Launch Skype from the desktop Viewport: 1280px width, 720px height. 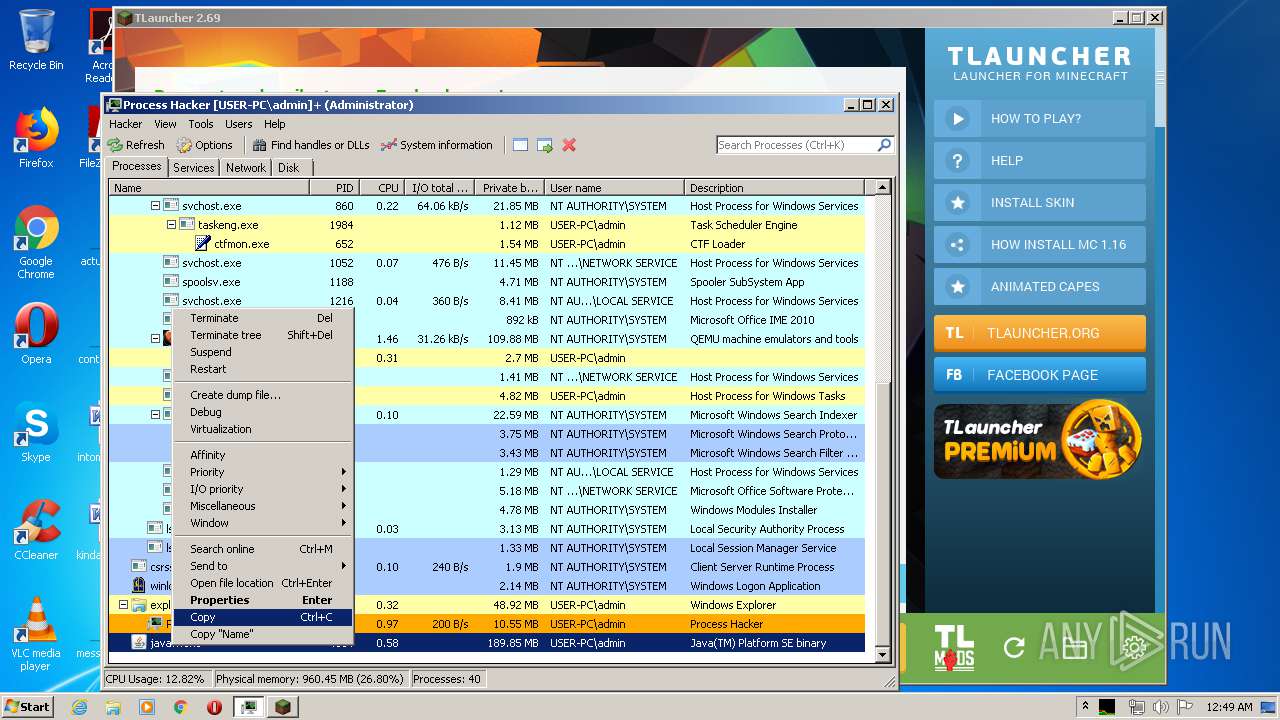click(36, 432)
